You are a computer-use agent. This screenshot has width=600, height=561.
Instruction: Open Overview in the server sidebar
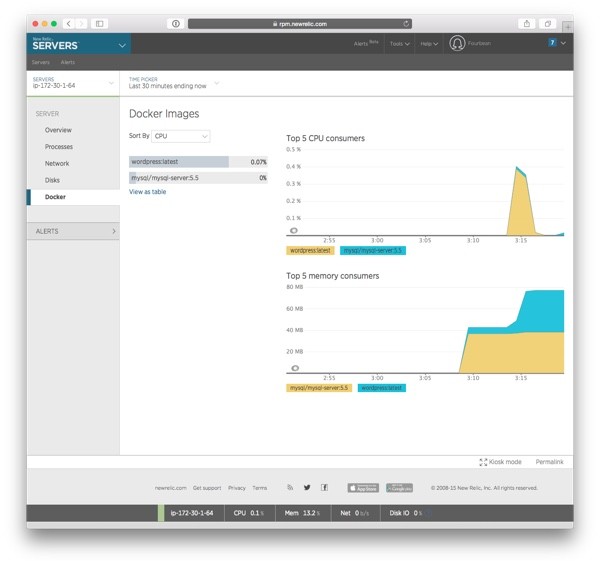[x=58, y=130]
